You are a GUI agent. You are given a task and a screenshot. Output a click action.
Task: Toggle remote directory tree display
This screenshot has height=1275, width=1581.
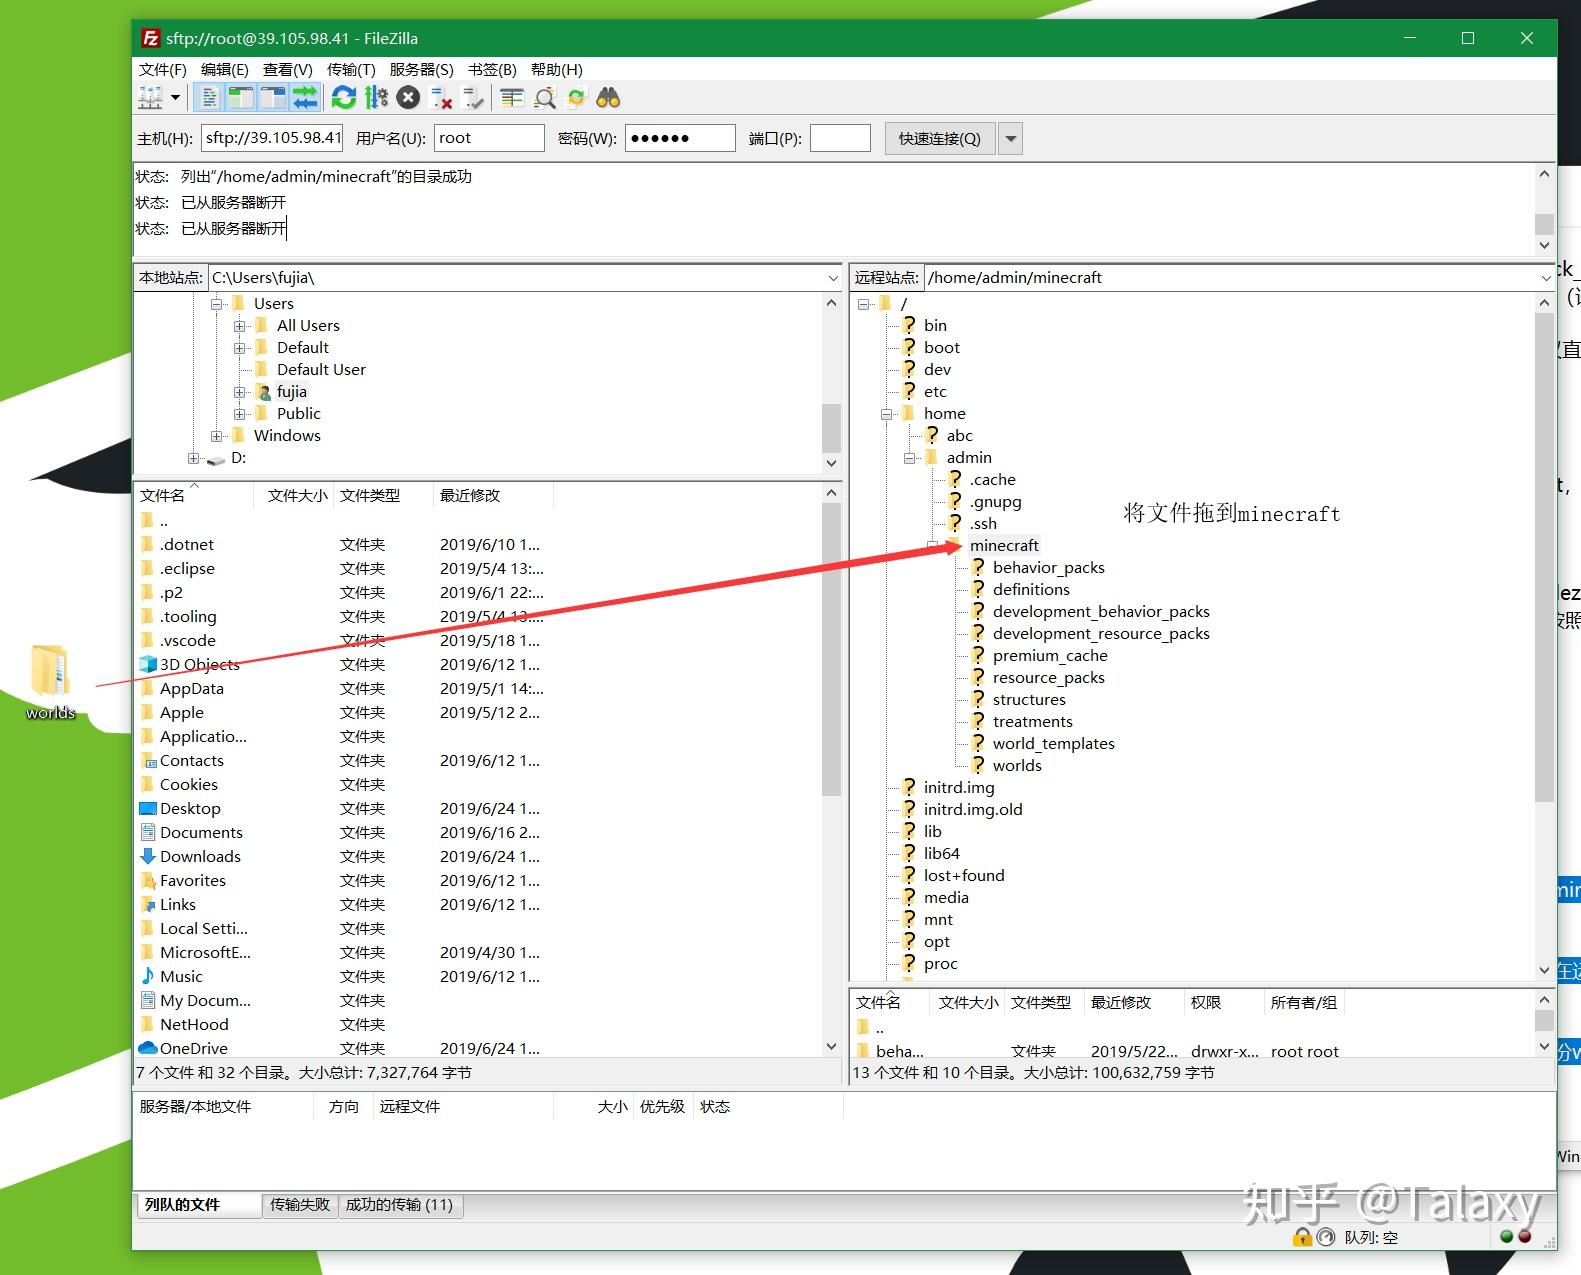click(273, 97)
